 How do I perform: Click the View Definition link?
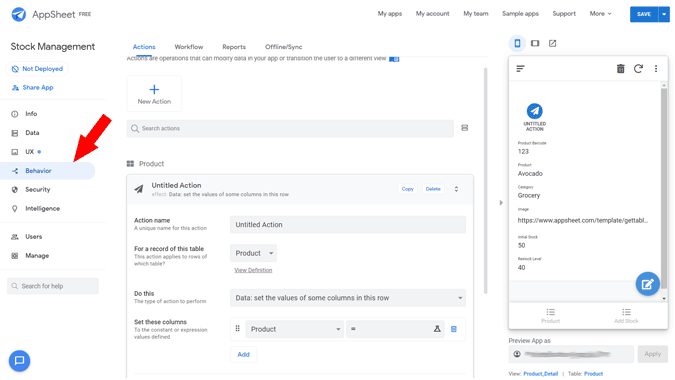[x=253, y=270]
